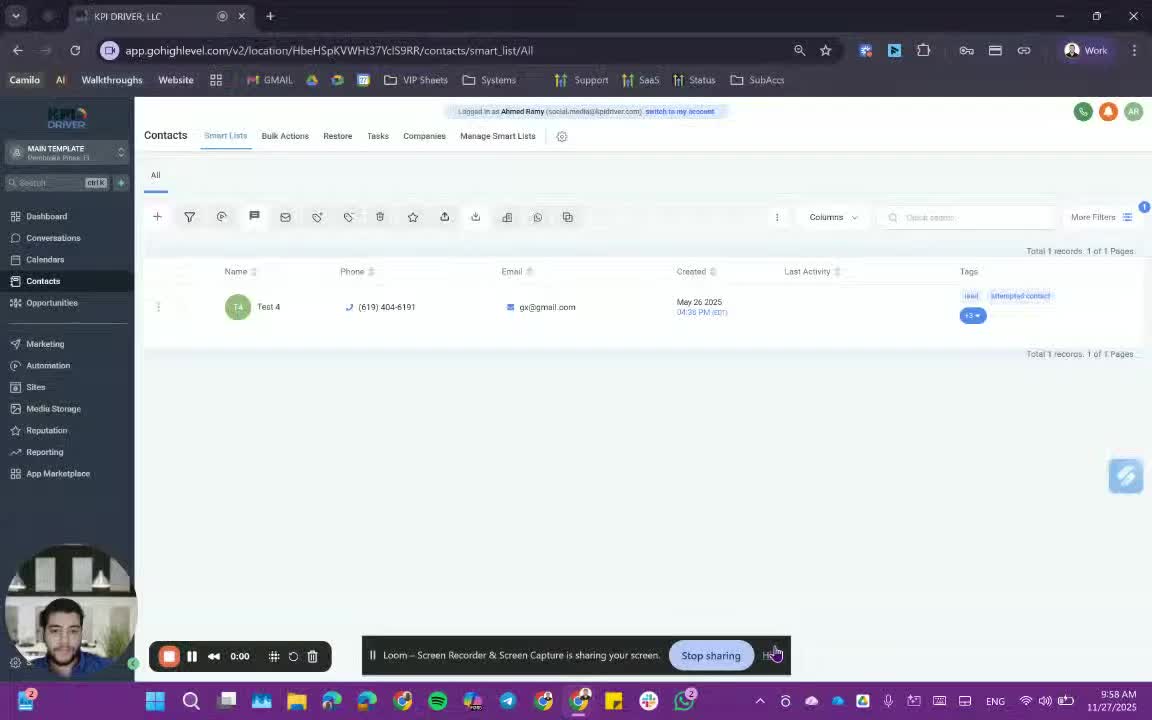Open the Manage Smart Lists tab

pos(497,136)
